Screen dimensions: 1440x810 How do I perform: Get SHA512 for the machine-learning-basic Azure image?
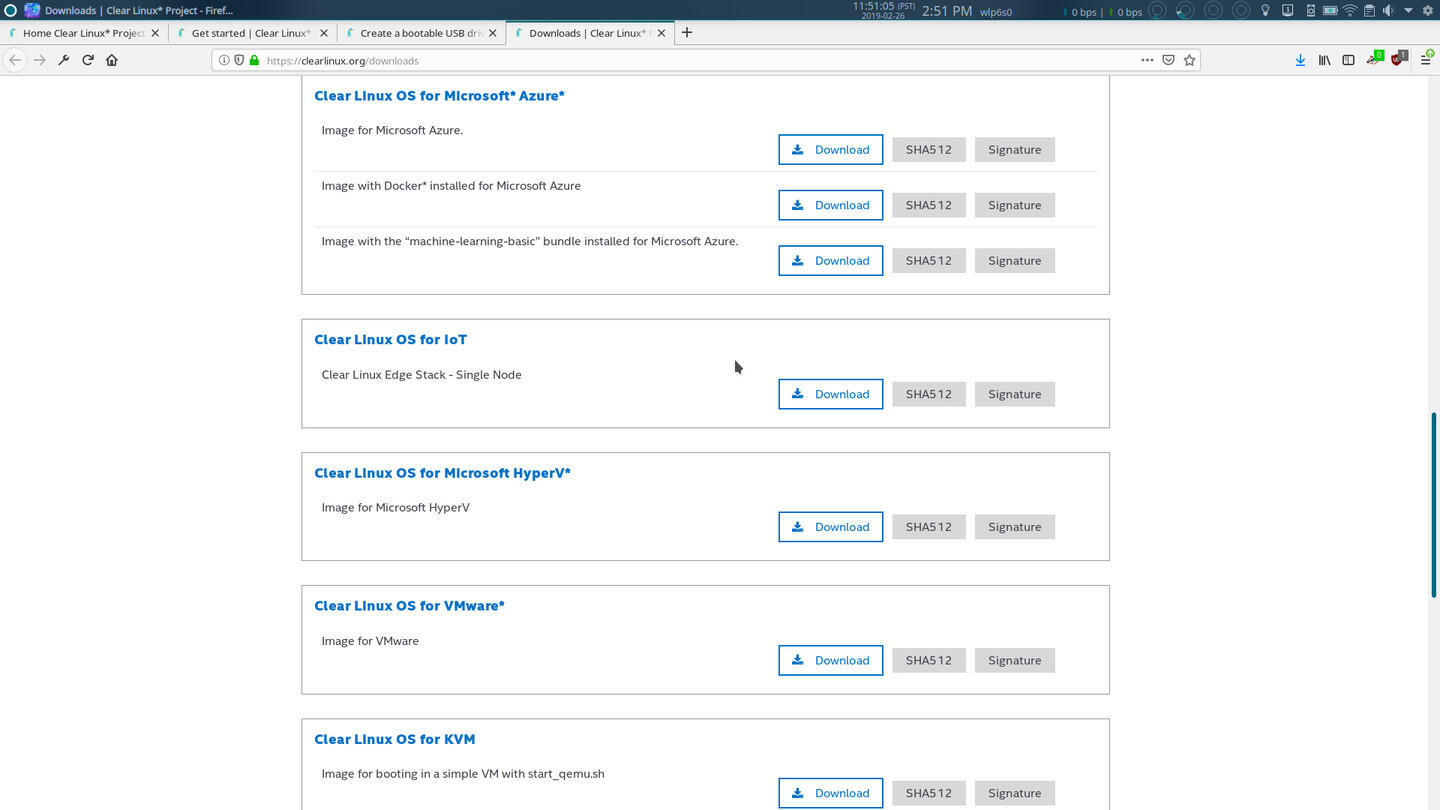pos(928,260)
